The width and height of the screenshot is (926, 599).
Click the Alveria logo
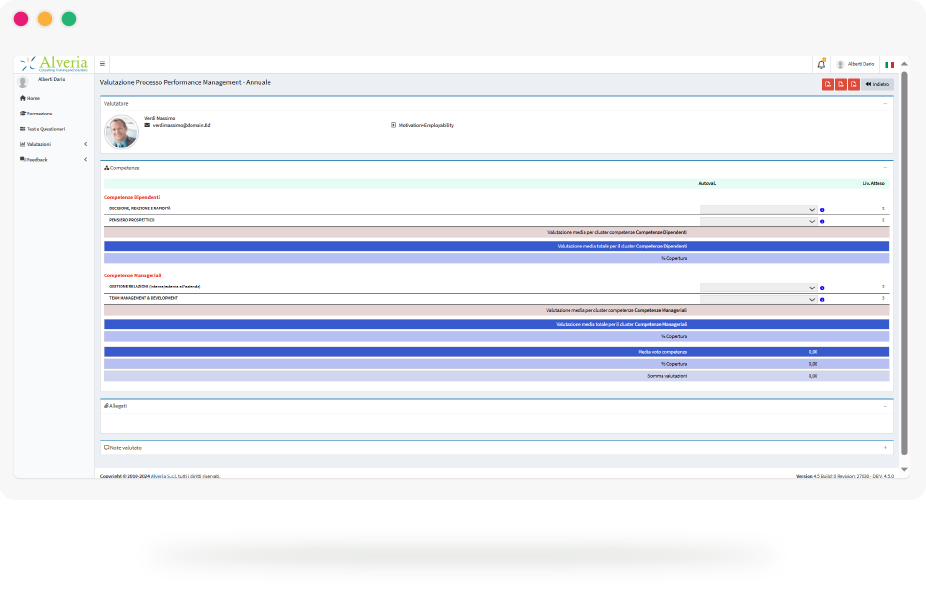(x=54, y=64)
